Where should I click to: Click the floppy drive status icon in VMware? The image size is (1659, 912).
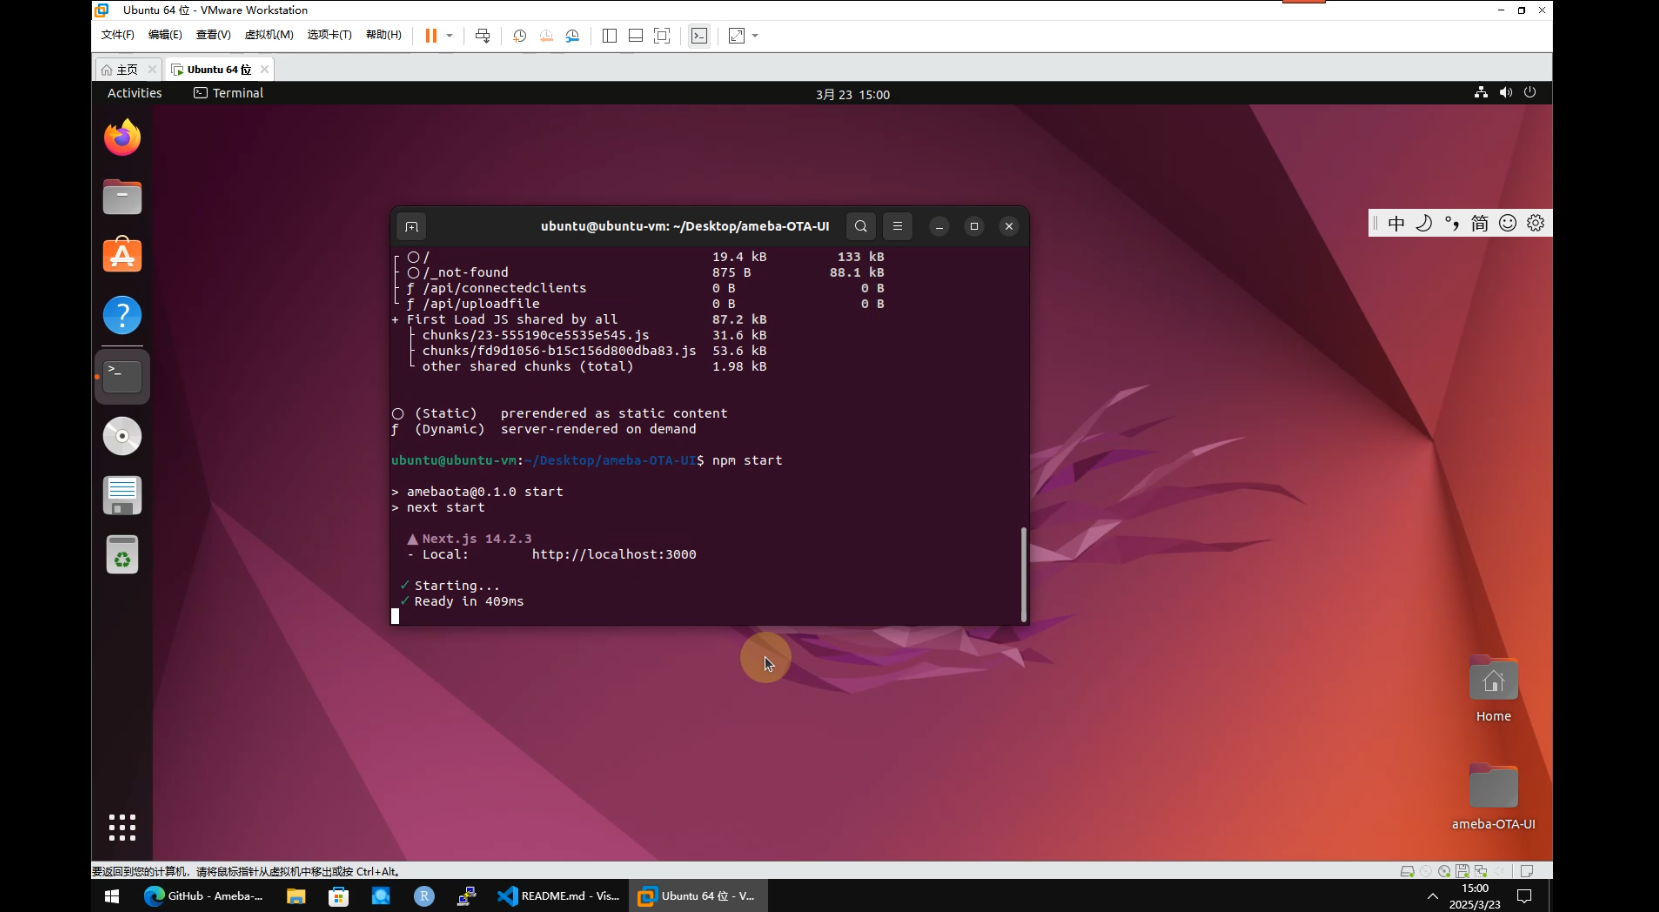tap(1462, 871)
